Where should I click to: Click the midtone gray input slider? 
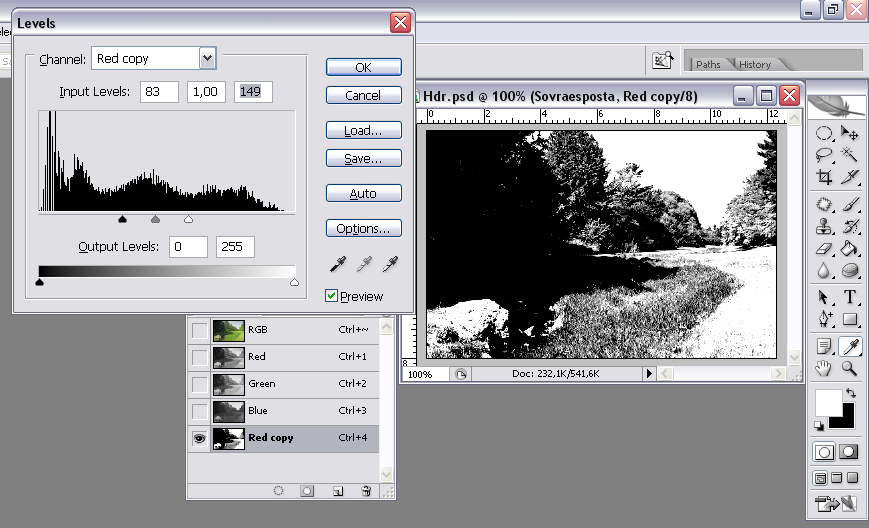[x=155, y=218]
